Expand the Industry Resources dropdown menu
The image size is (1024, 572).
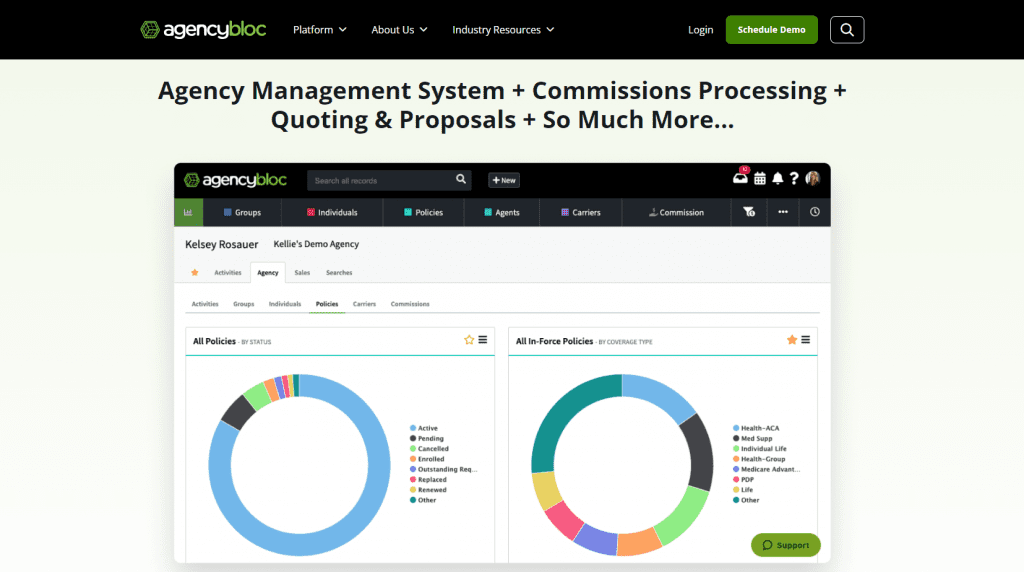(503, 29)
